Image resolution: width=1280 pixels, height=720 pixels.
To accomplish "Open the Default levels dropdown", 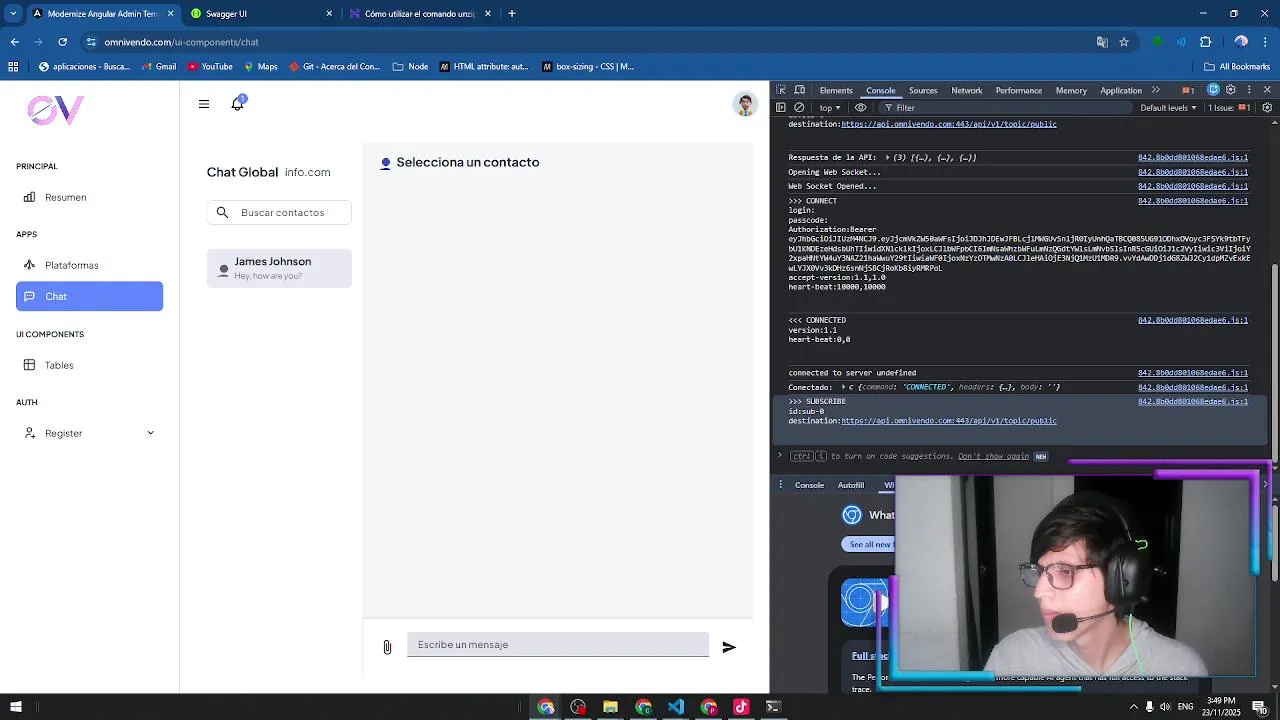I will tap(1168, 107).
